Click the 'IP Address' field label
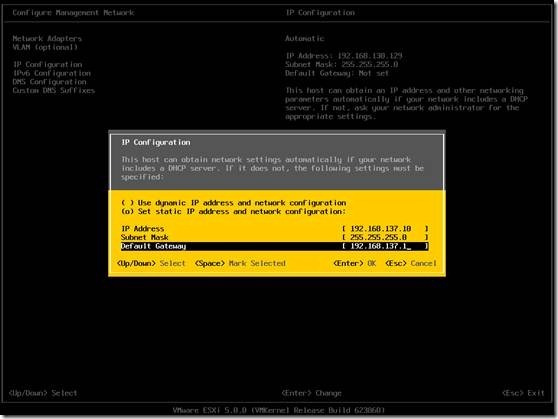This screenshot has width=558, height=419. click(x=142, y=229)
